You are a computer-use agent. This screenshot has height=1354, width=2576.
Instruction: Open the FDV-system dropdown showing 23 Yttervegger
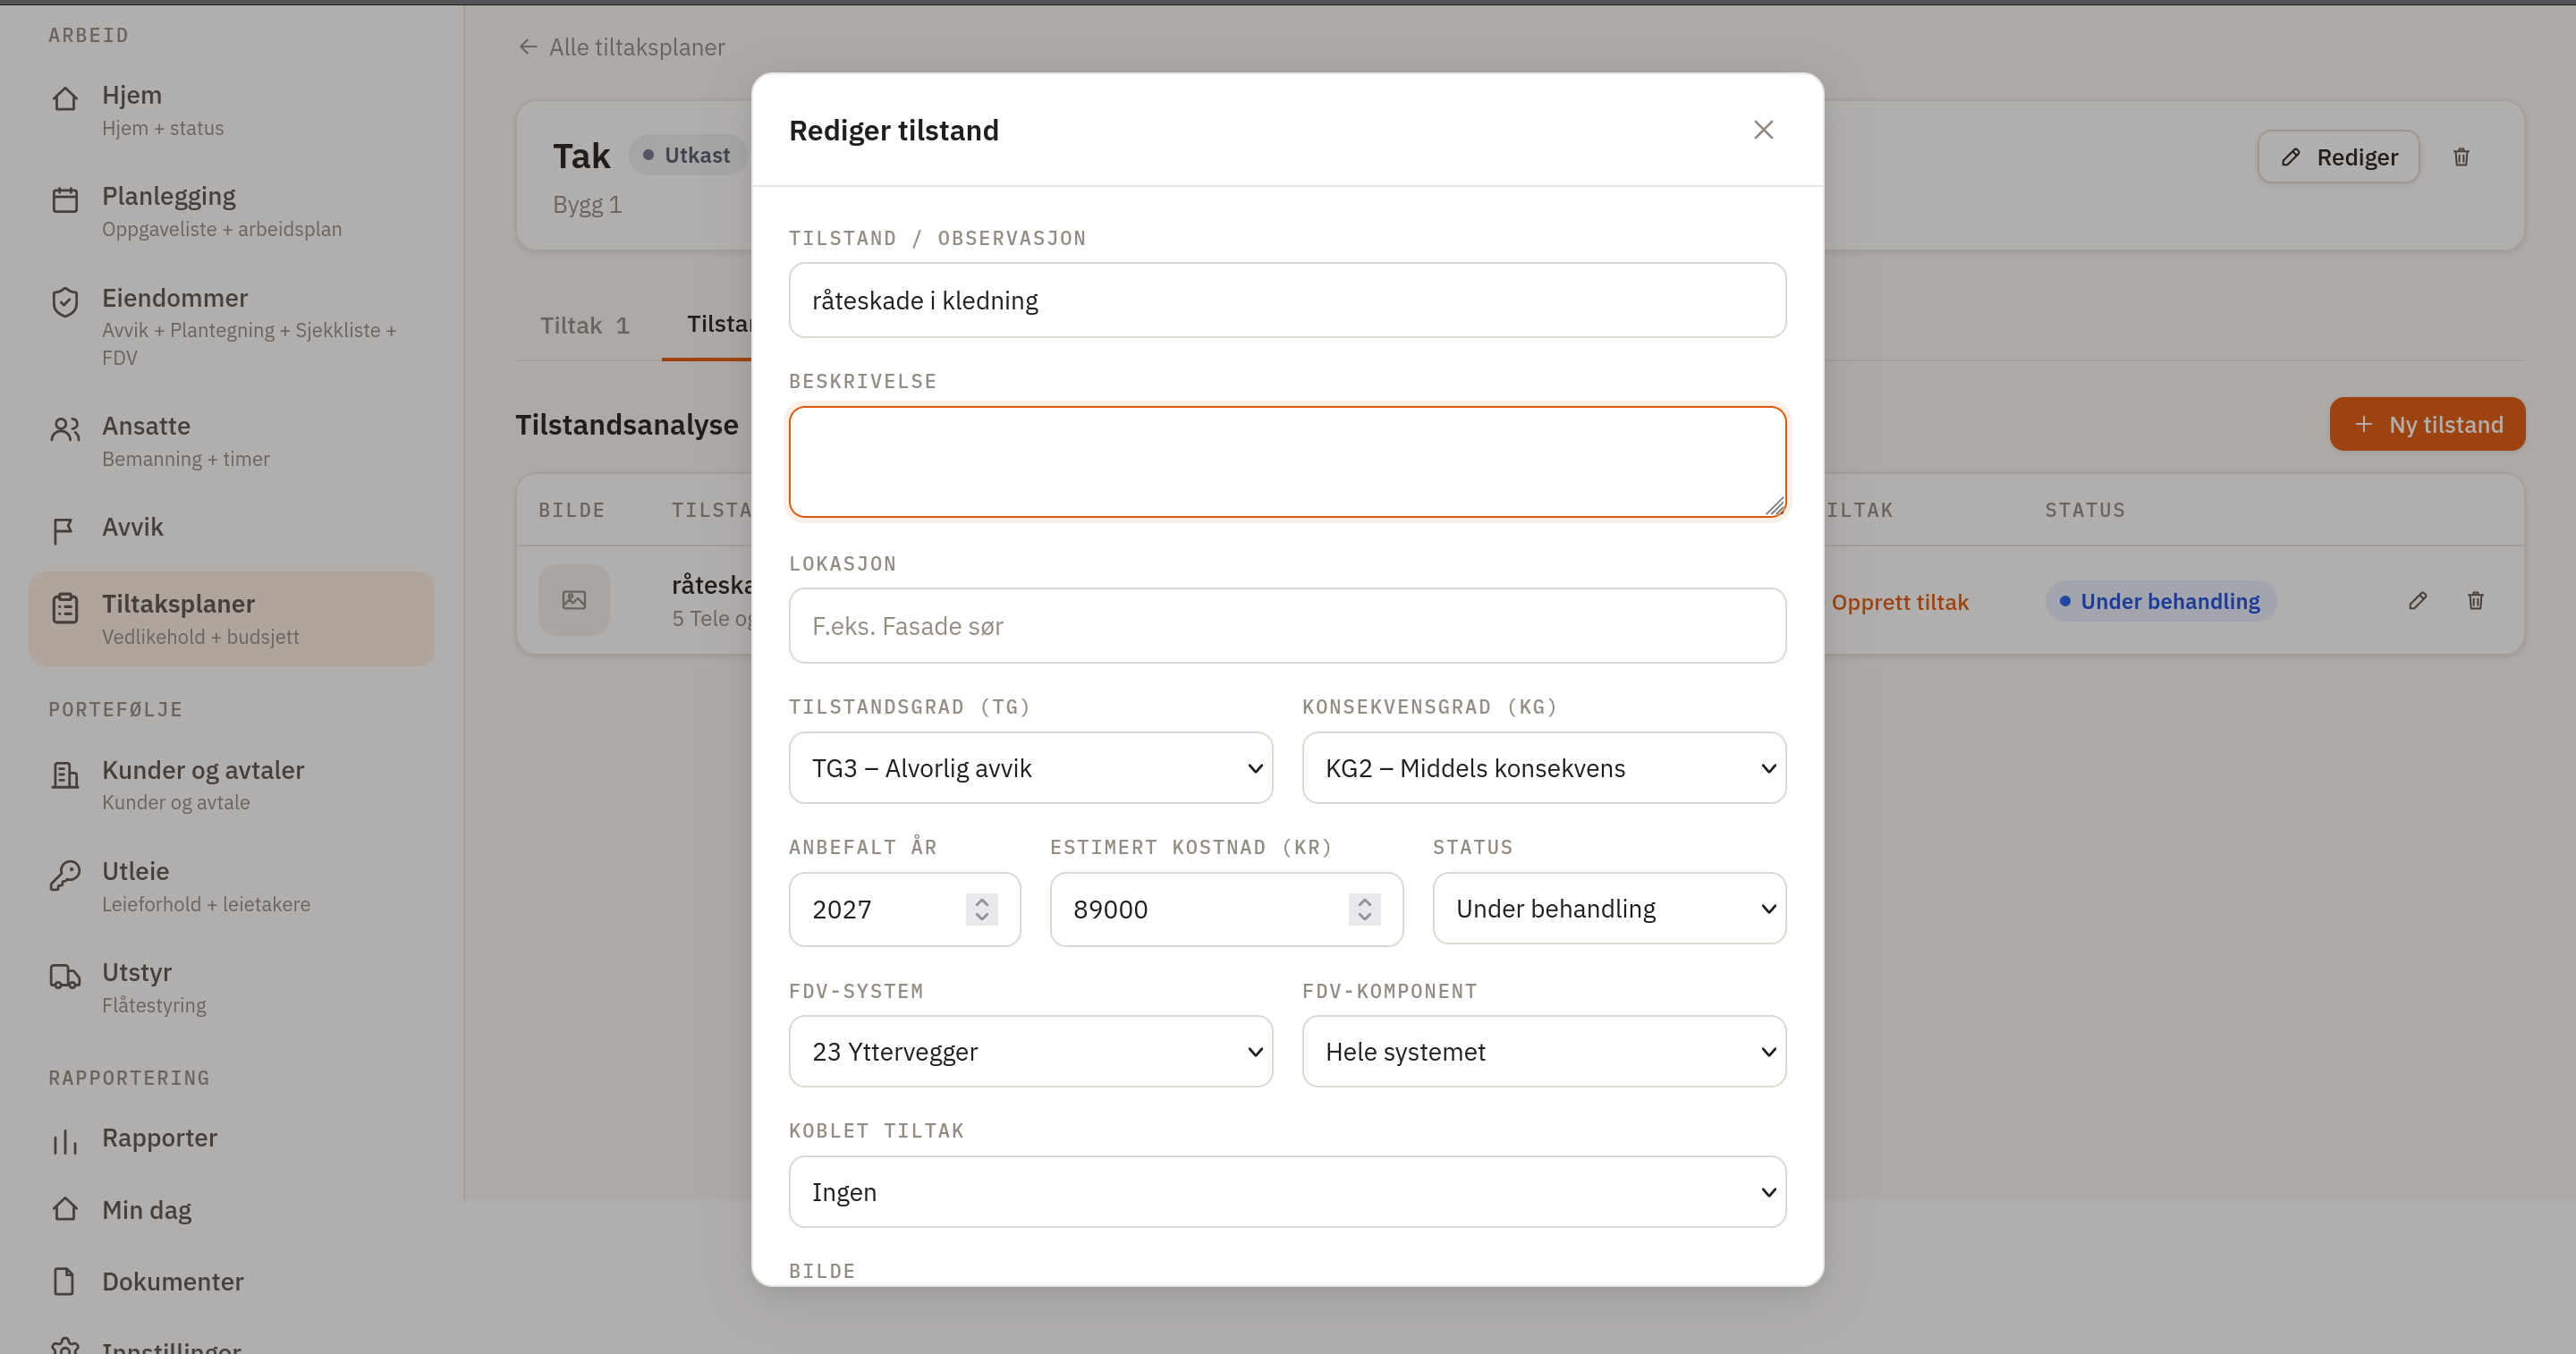[1030, 1051]
